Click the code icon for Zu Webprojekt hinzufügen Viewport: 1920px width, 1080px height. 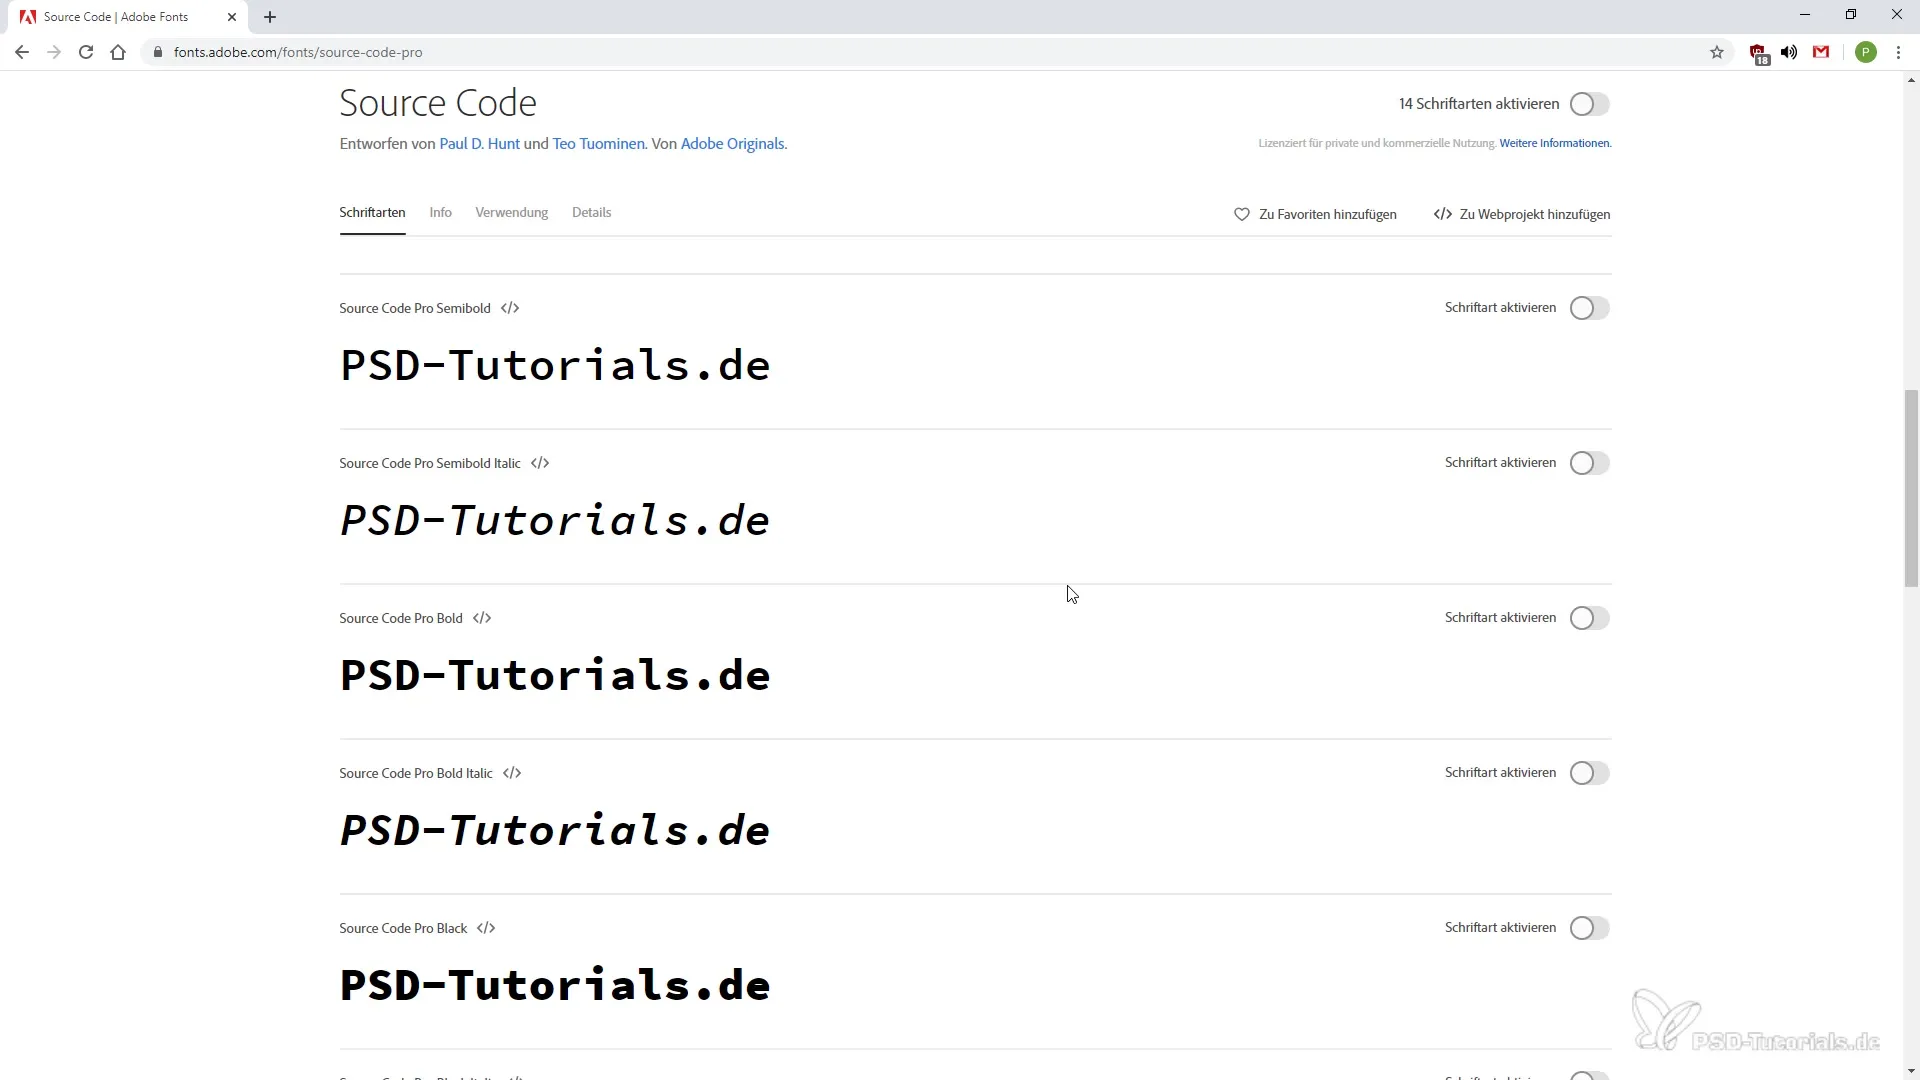pyautogui.click(x=1442, y=214)
